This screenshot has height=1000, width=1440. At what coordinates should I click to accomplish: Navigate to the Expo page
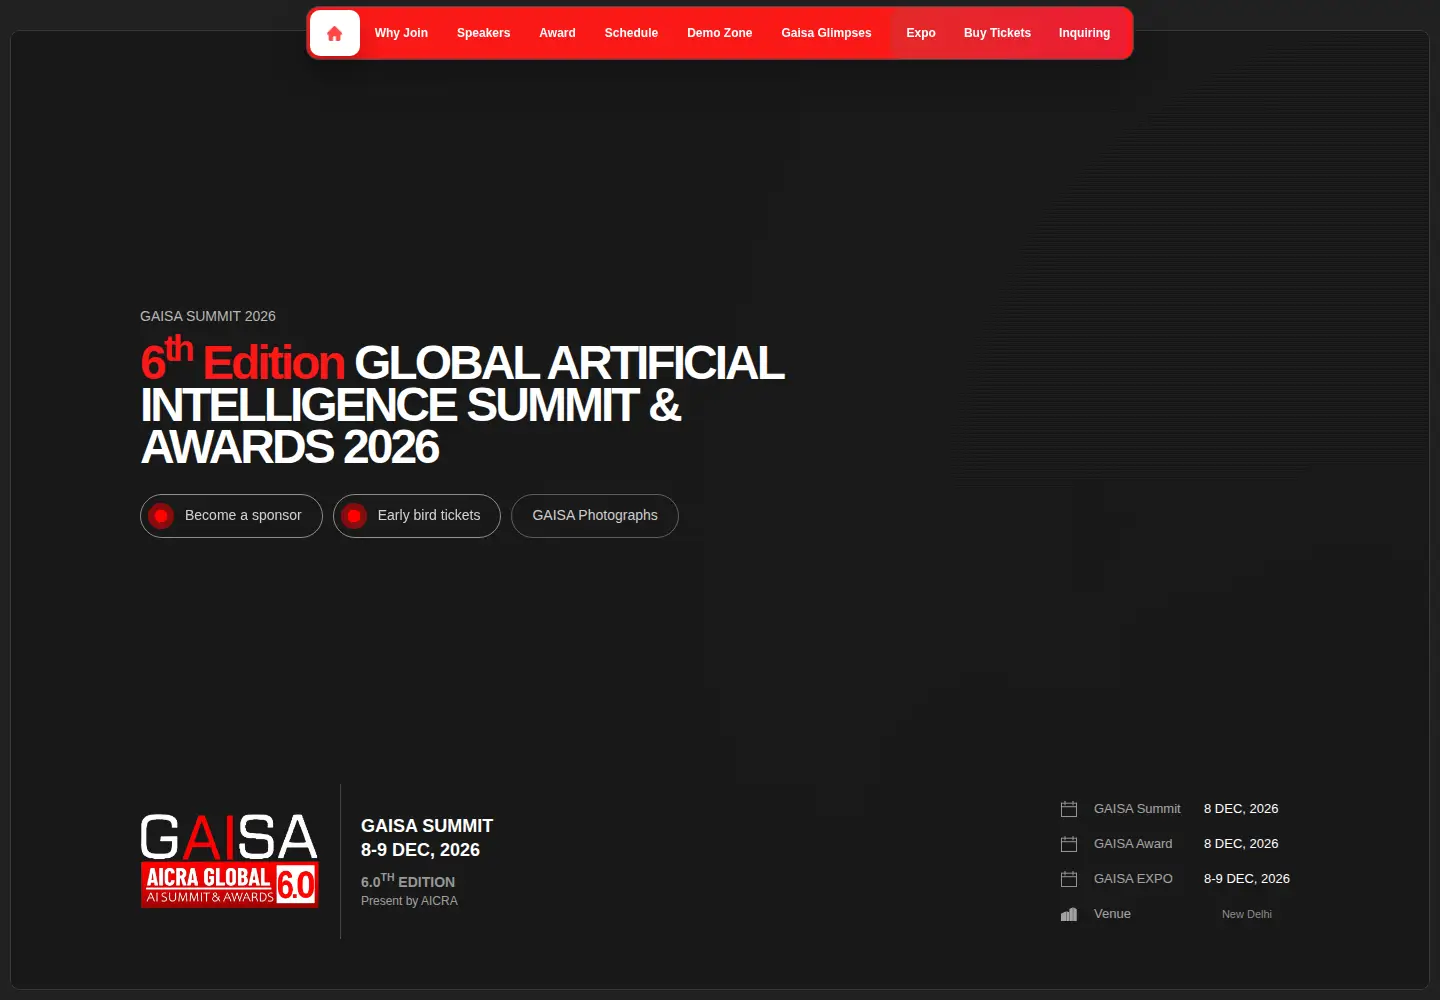[921, 33]
